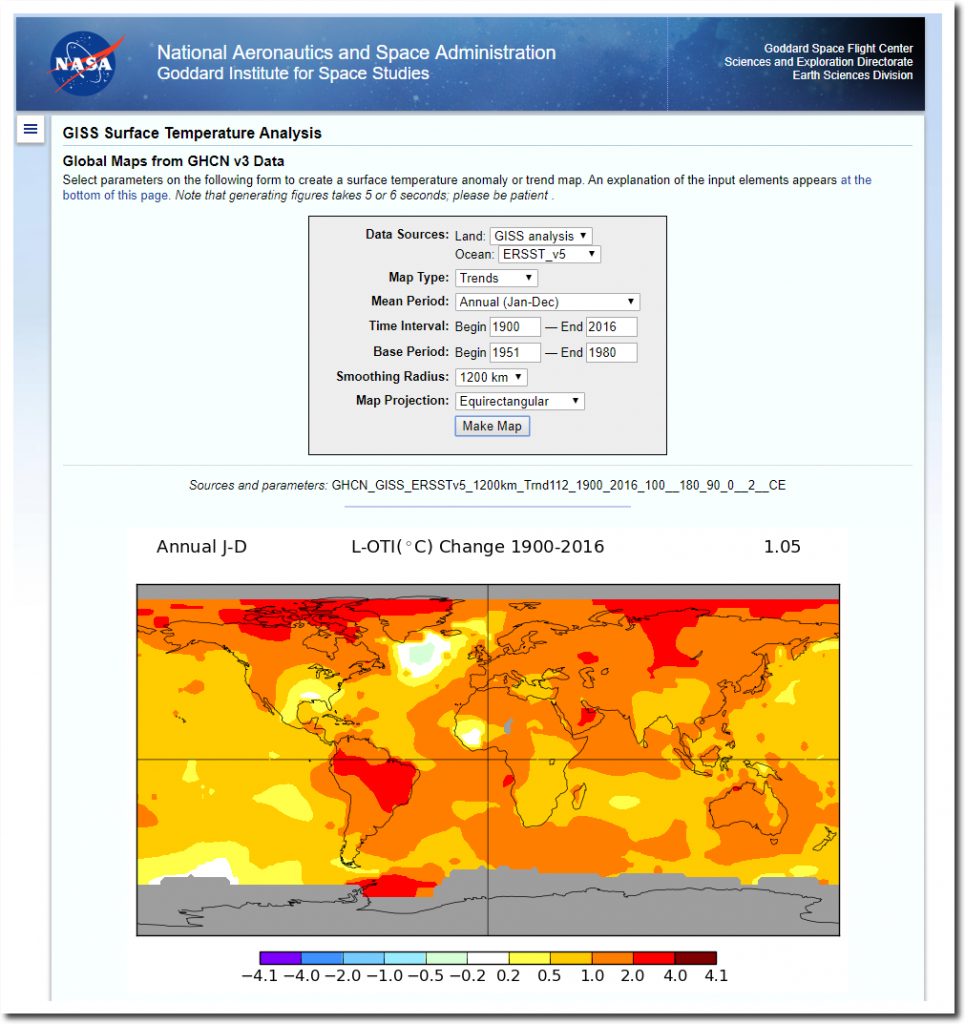Click the pale green legend swatch

(x=447, y=958)
